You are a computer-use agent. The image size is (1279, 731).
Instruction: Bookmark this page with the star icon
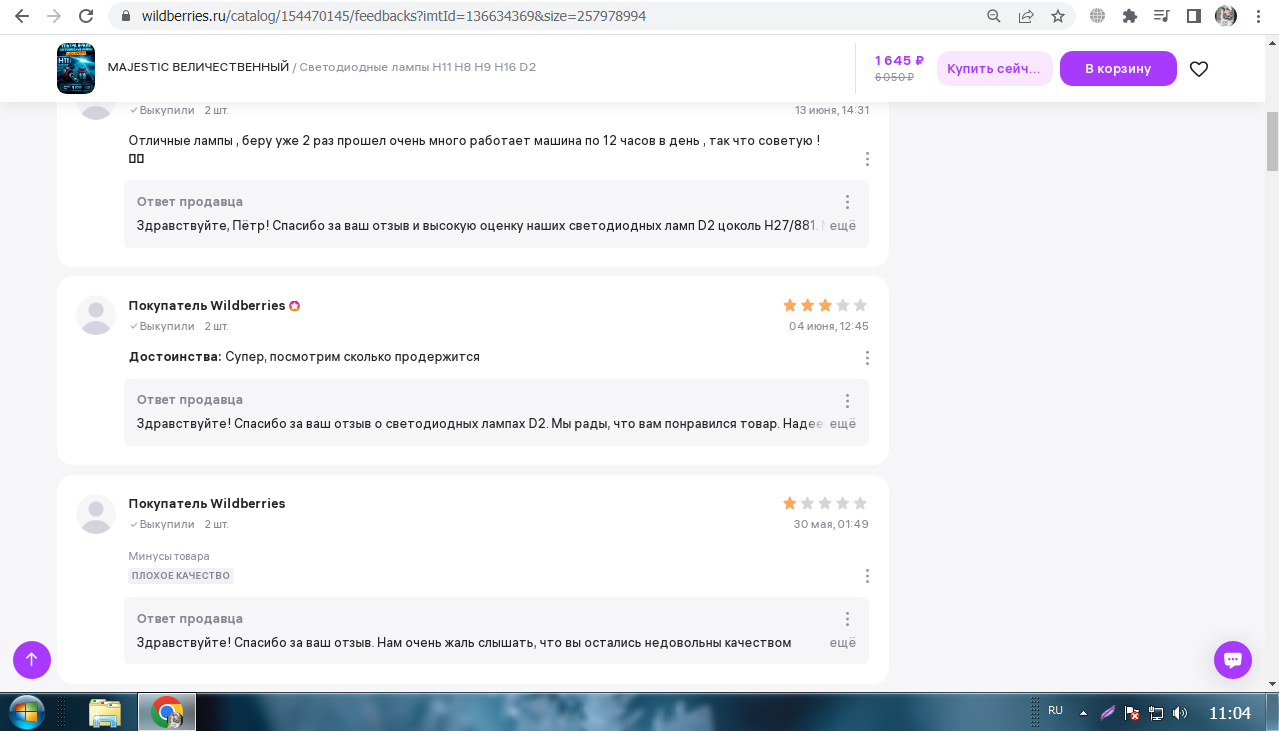click(x=1057, y=16)
